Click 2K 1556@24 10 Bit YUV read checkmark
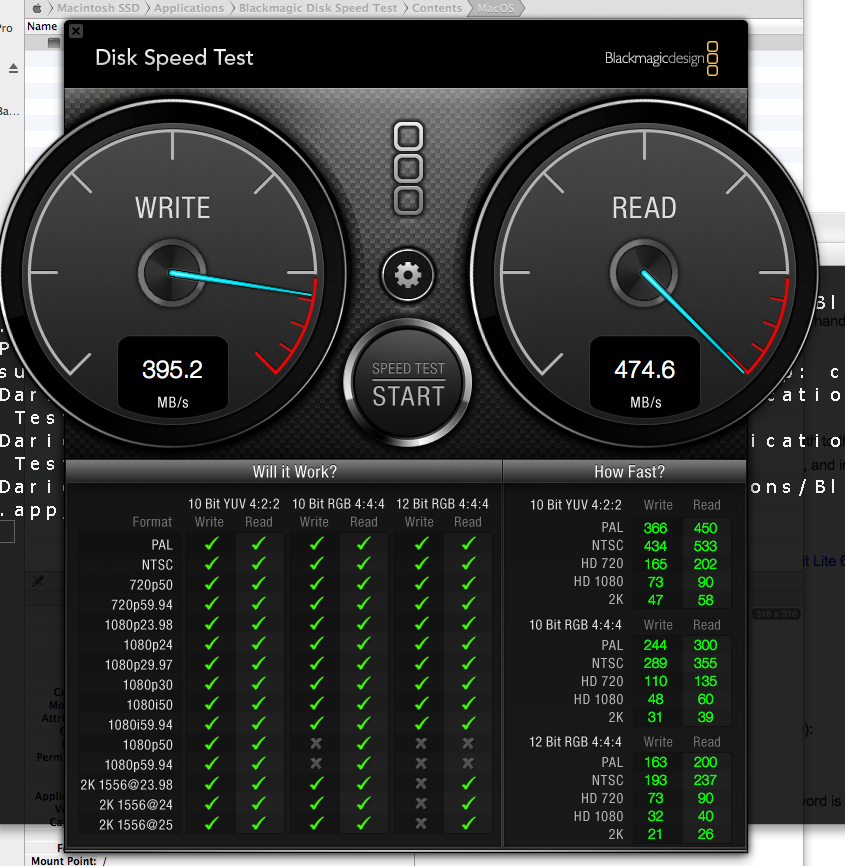Image resolution: width=845 pixels, height=866 pixels. tap(258, 804)
